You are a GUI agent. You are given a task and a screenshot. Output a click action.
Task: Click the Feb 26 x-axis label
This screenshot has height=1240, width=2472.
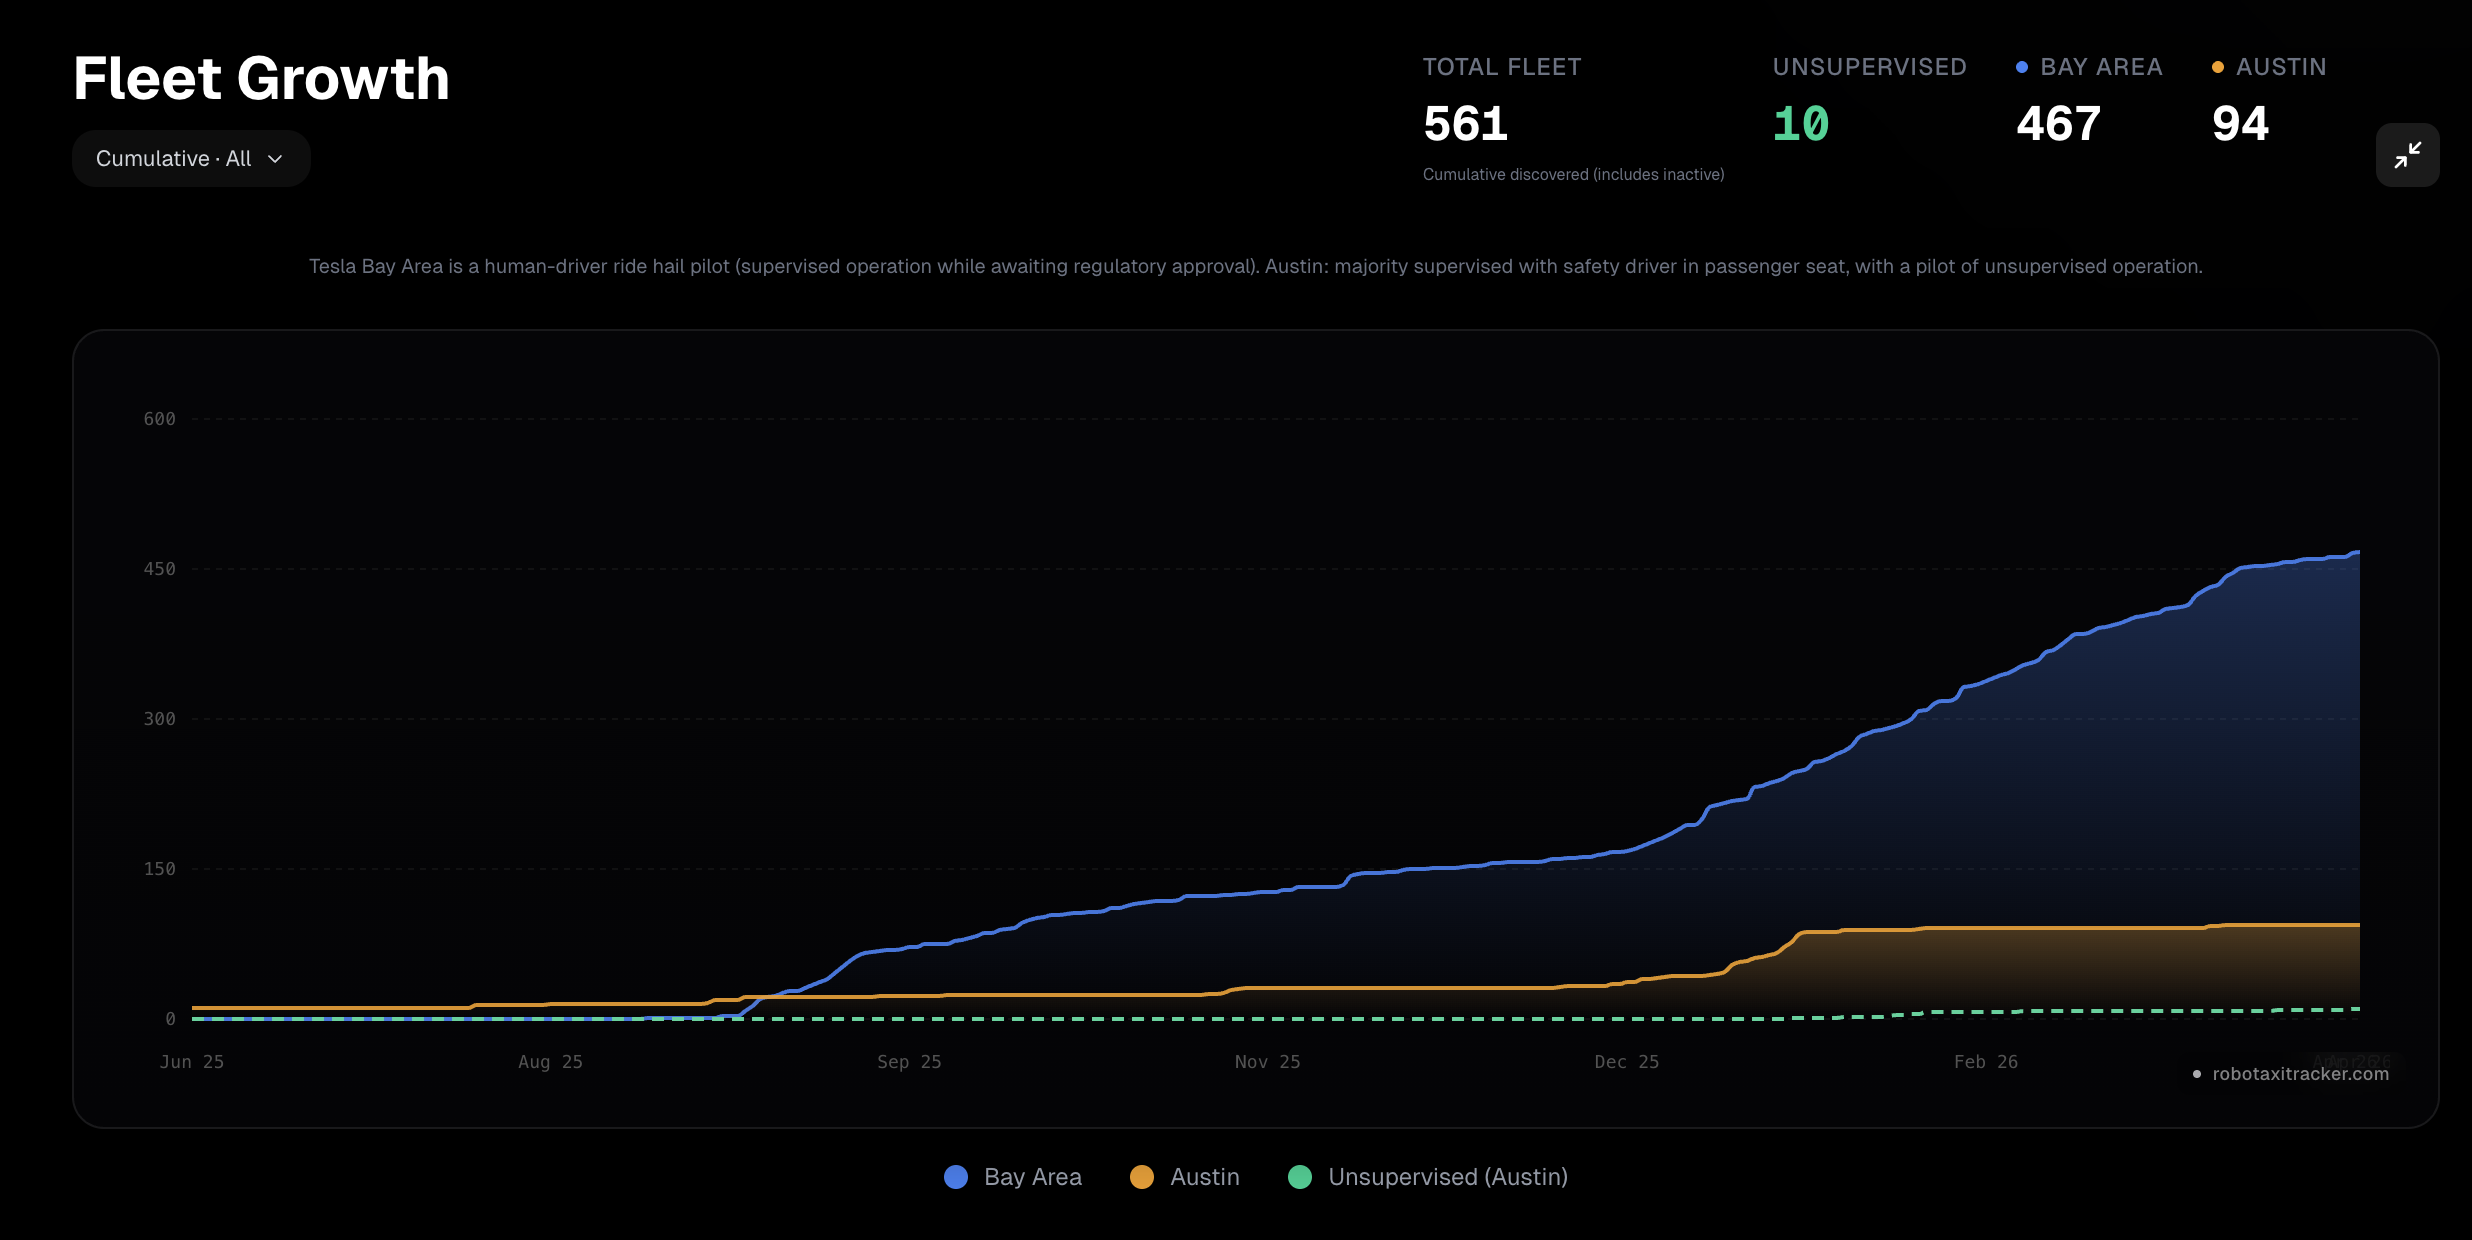coord(1985,1062)
